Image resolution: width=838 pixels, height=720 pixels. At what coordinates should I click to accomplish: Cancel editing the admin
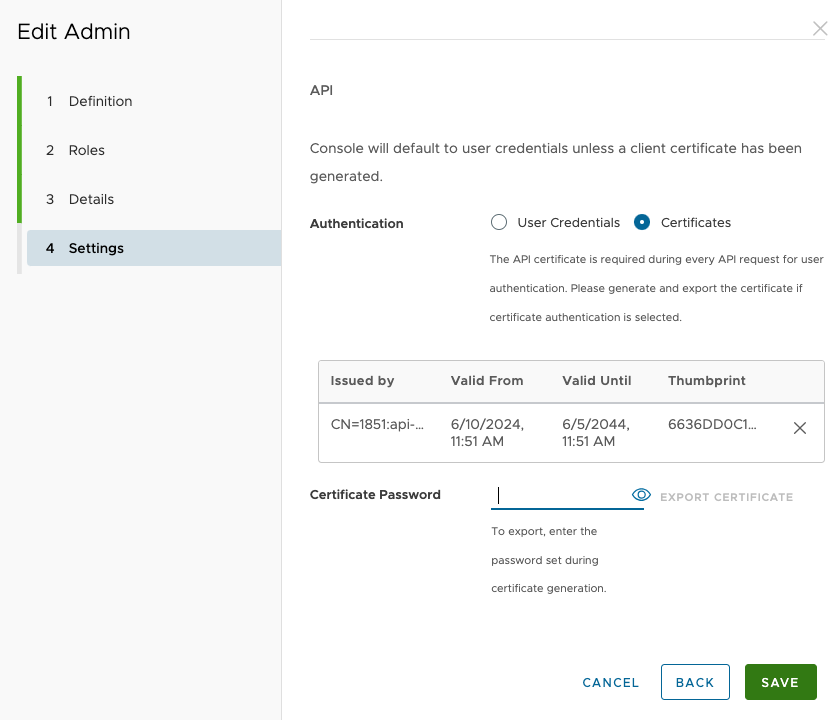tap(610, 682)
